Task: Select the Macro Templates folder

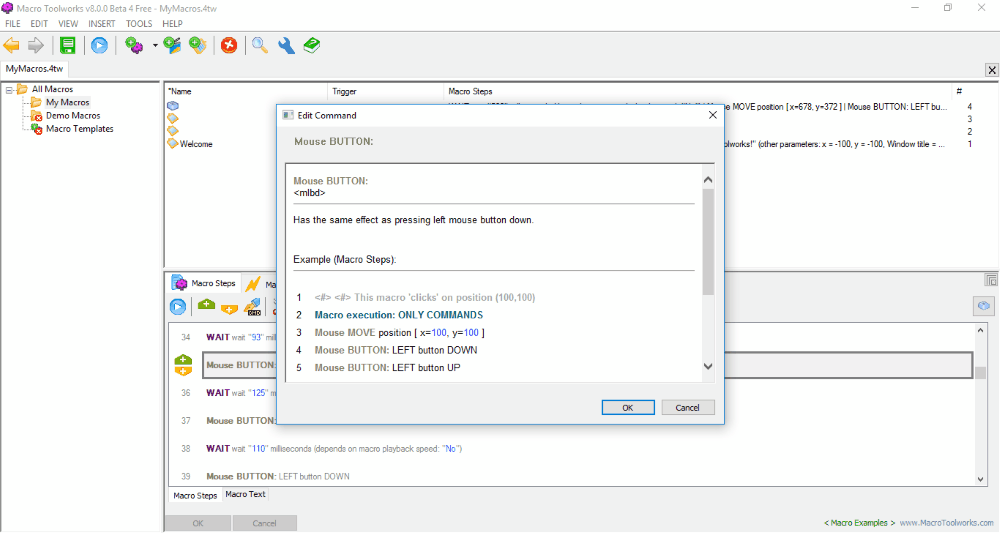Action: click(x=79, y=129)
